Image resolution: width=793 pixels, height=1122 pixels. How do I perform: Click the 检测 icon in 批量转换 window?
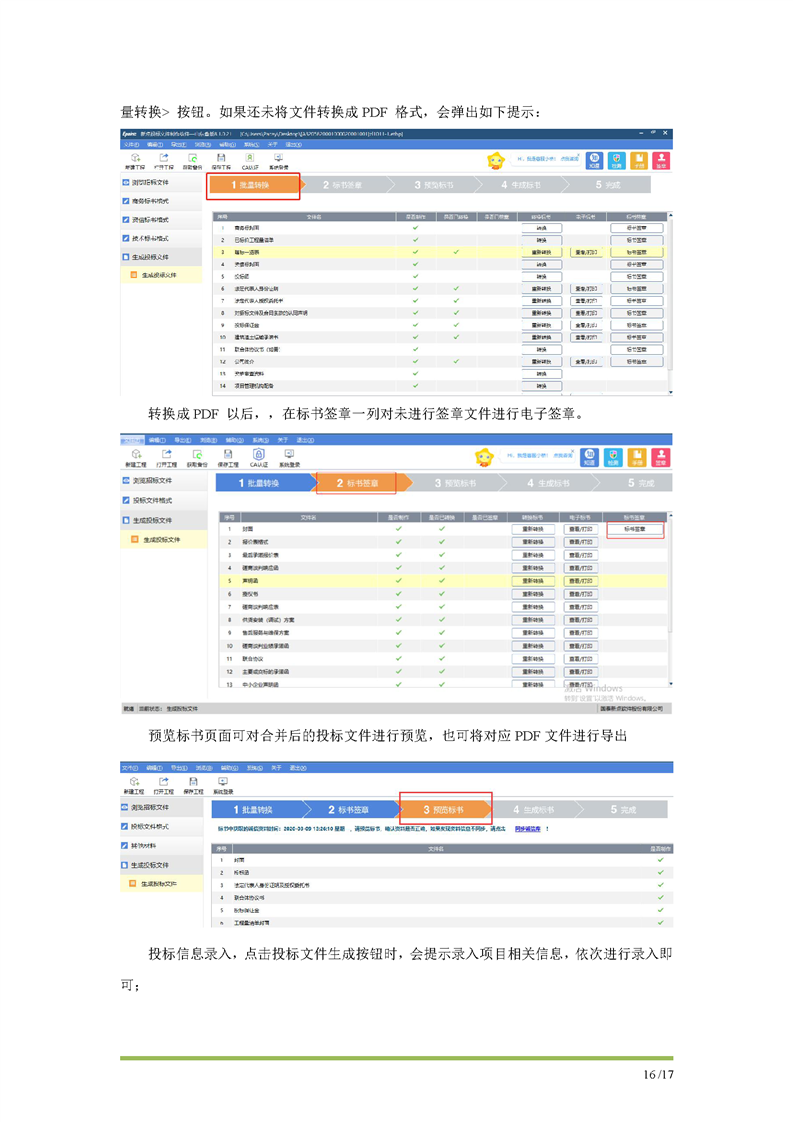point(617,159)
